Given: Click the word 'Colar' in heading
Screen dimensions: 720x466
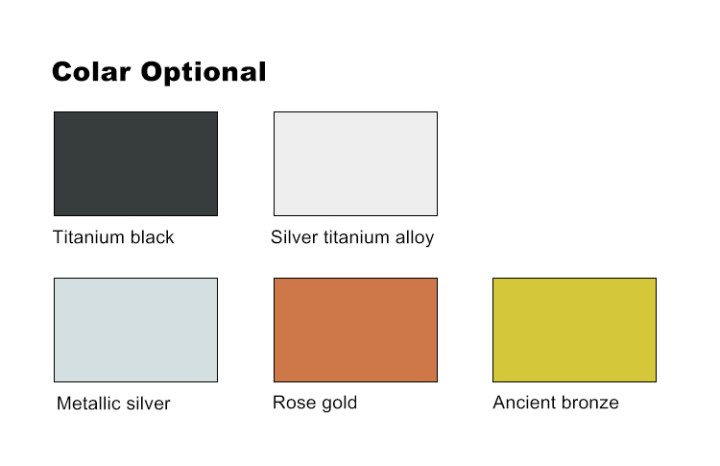Looking at the screenshot, I should [x=91, y=72].
